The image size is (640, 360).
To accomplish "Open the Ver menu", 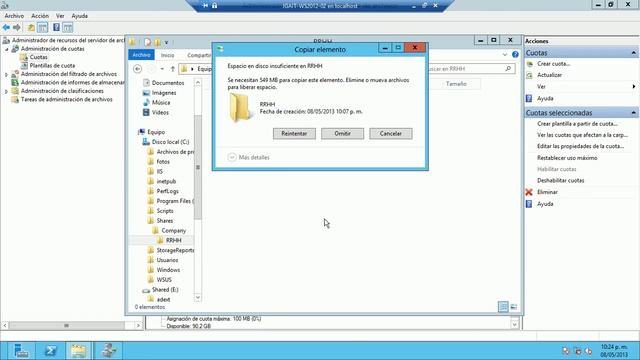I will [60, 16].
